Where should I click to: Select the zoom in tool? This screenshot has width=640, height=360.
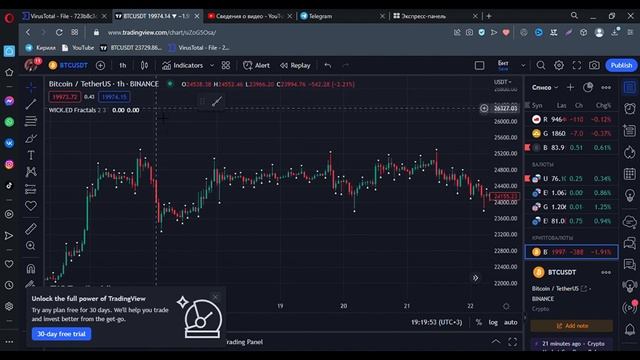31,246
